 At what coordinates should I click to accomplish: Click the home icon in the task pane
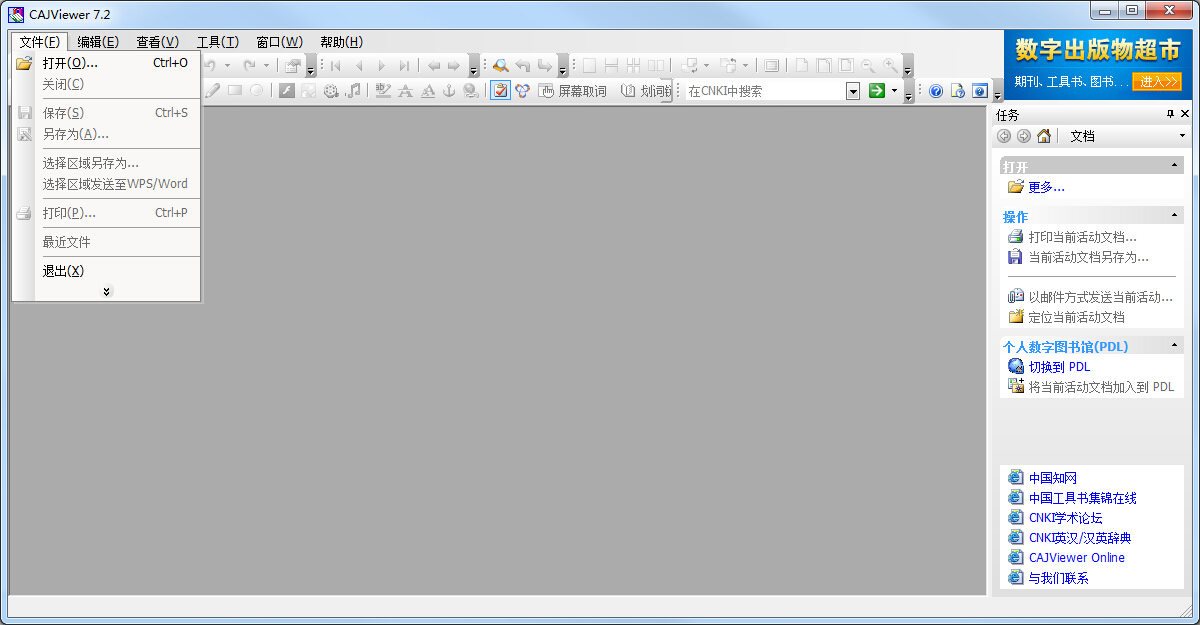pos(1044,136)
